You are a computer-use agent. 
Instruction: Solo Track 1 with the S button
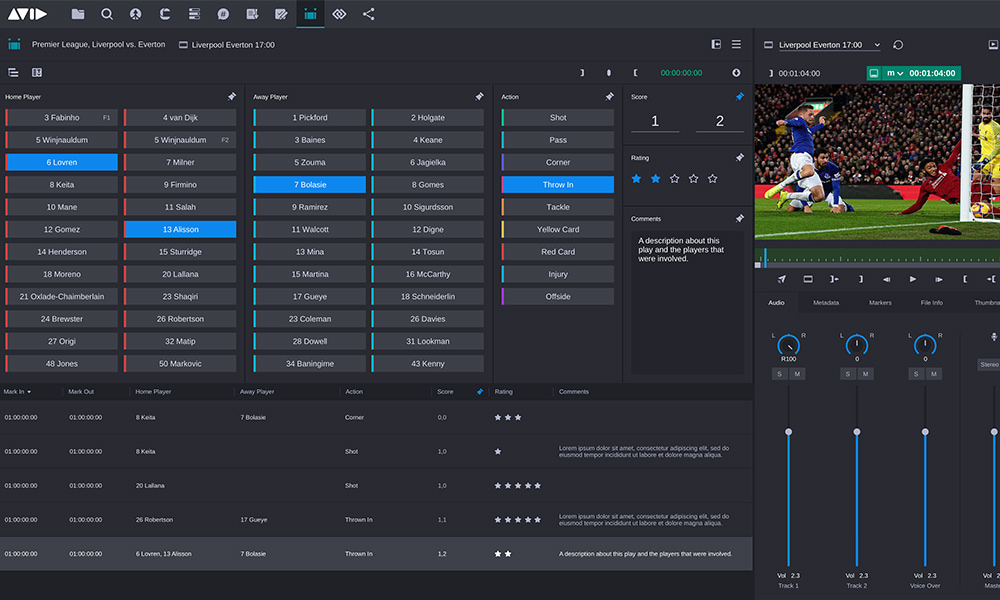(x=779, y=374)
